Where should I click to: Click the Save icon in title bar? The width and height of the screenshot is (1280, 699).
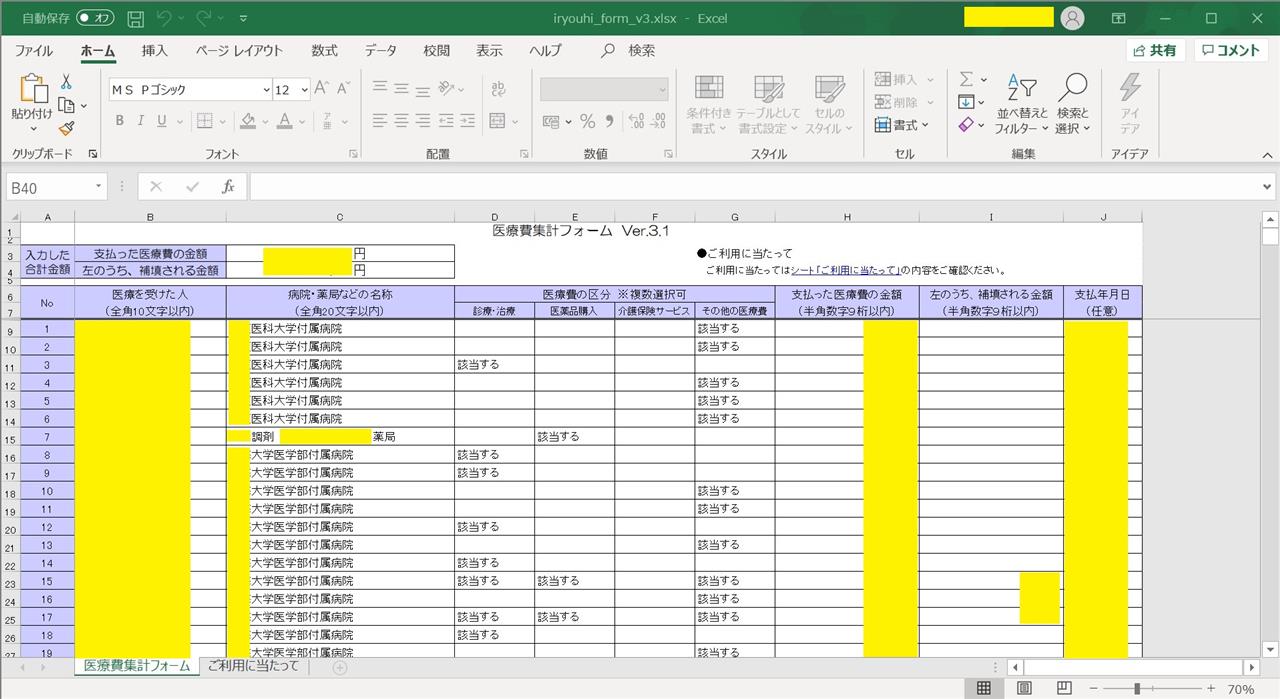point(136,18)
